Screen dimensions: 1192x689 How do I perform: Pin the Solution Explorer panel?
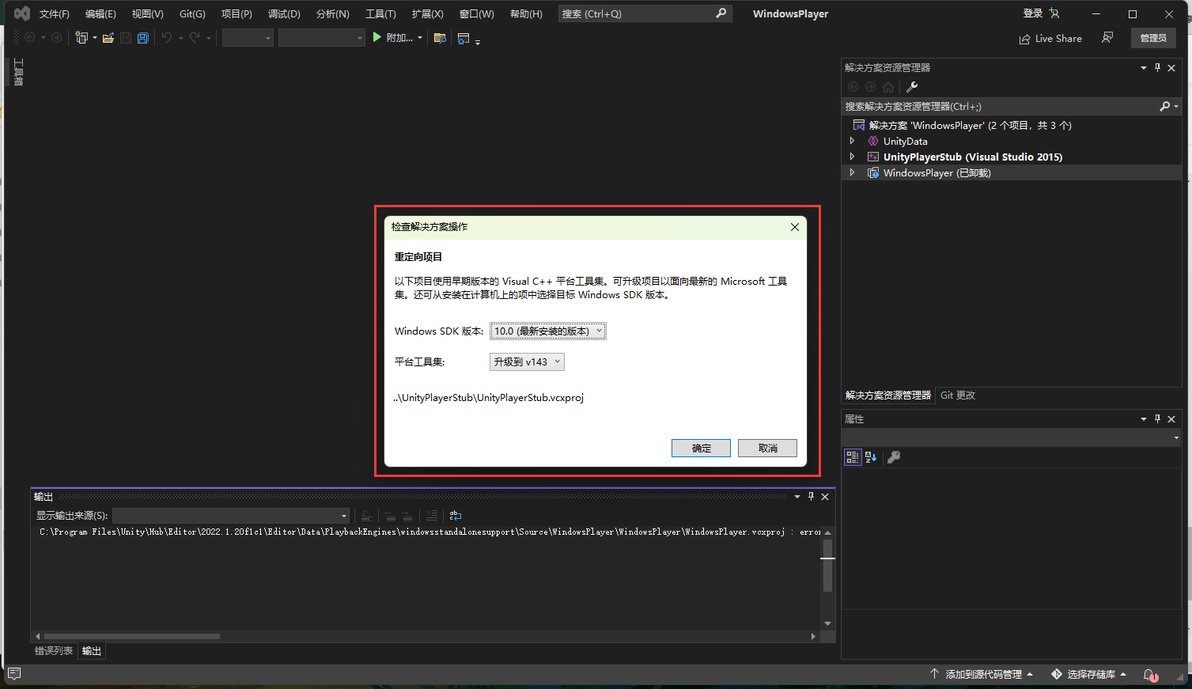click(1157, 68)
